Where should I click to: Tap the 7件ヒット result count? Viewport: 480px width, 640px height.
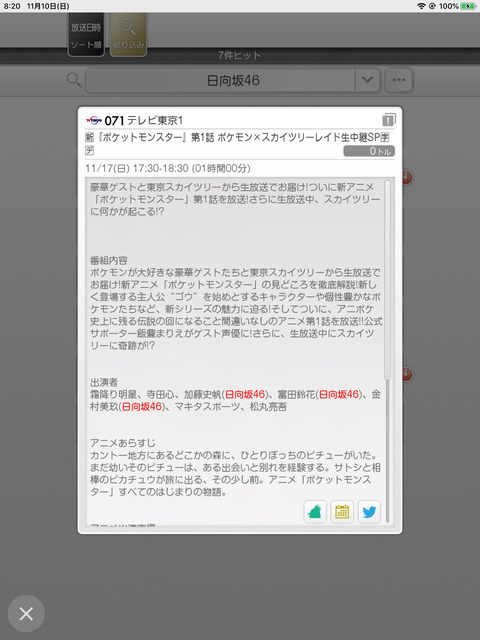[x=239, y=56]
